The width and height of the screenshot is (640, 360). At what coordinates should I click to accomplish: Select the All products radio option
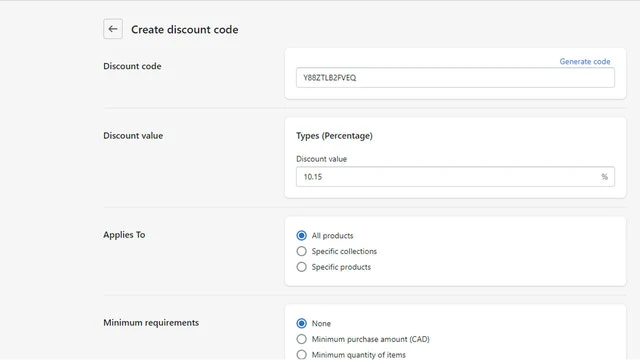301,236
